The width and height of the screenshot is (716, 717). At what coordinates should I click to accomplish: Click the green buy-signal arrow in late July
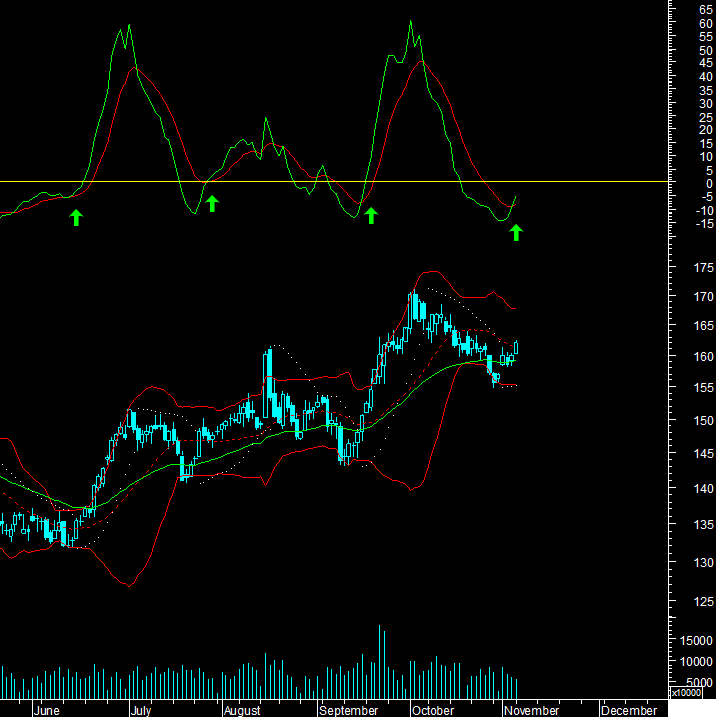click(212, 204)
